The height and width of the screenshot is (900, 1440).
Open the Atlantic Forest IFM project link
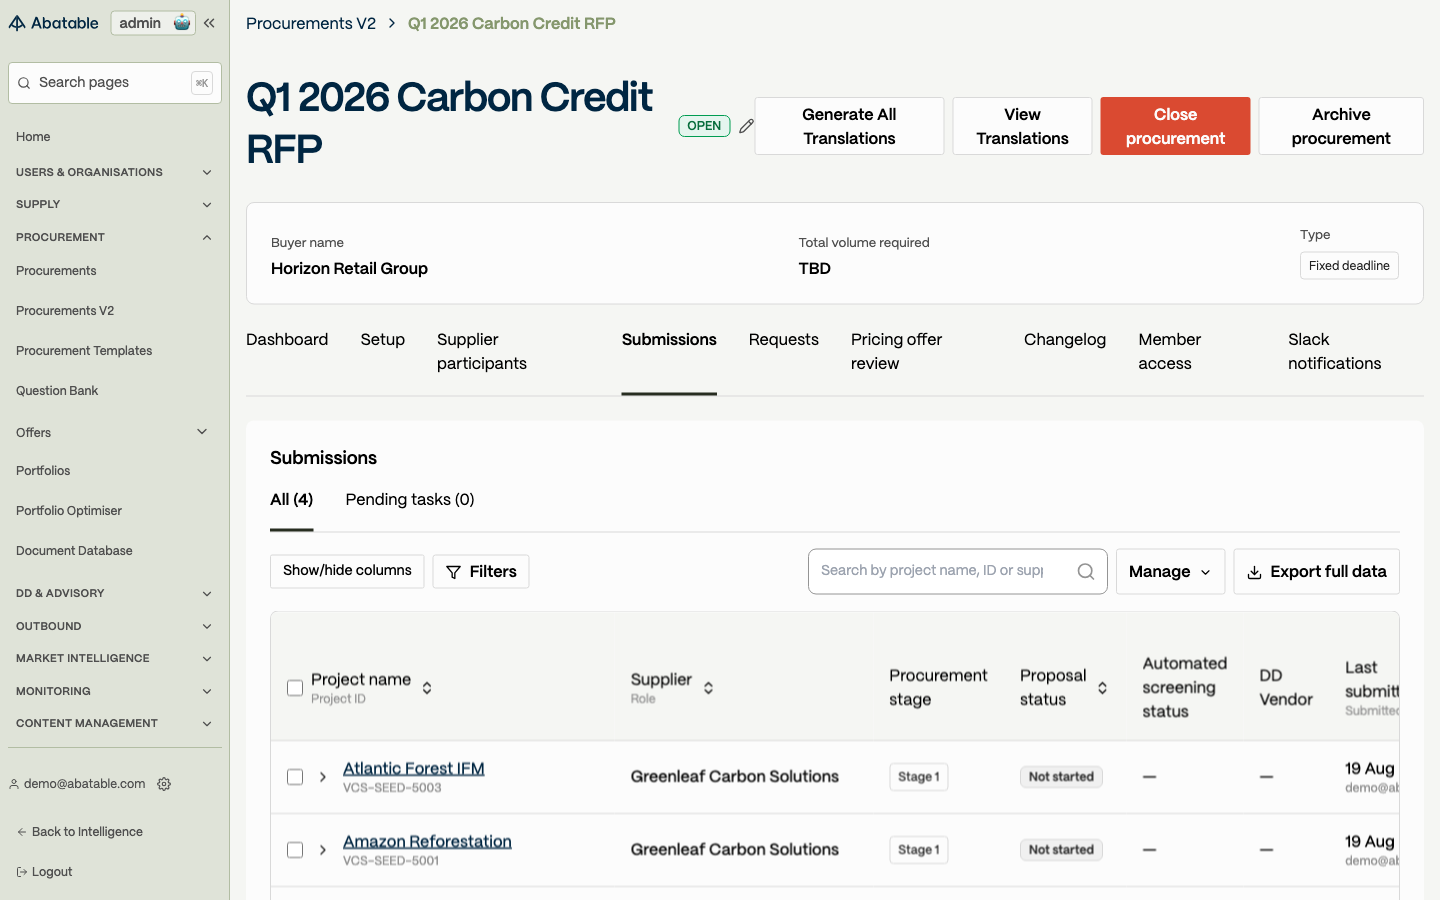(x=413, y=768)
